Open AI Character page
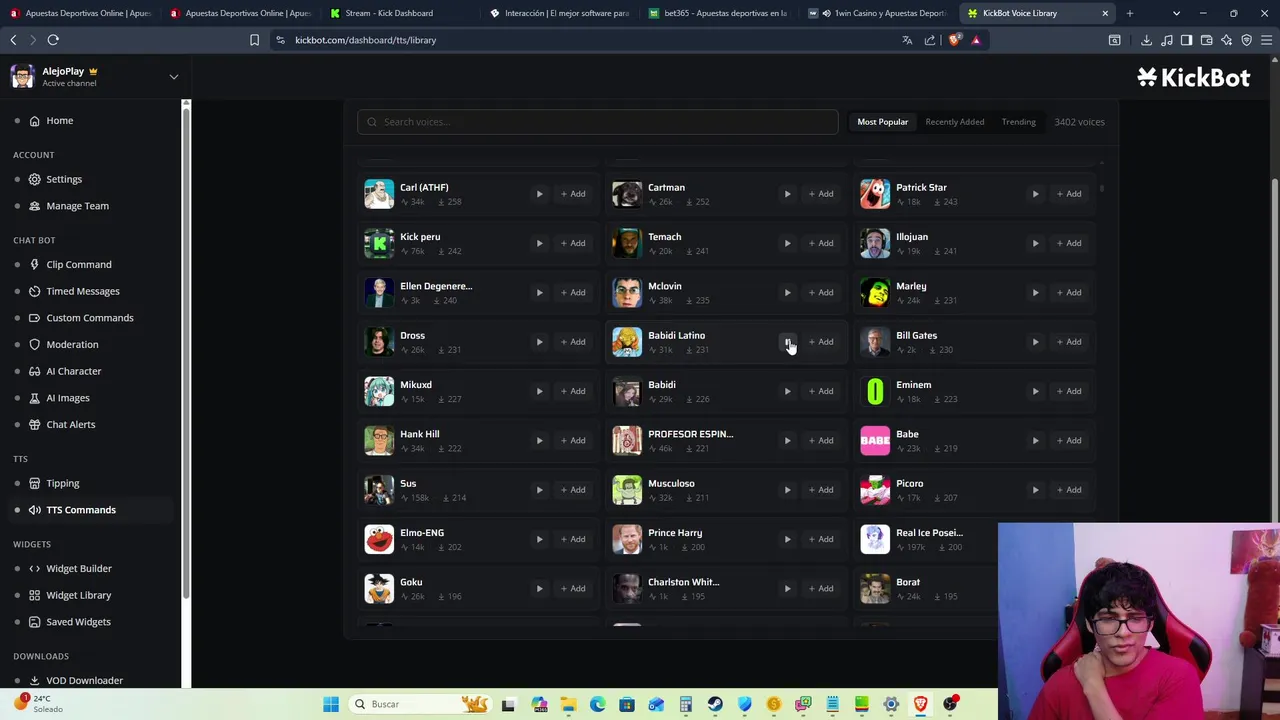Viewport: 1280px width, 720px height. (x=74, y=371)
